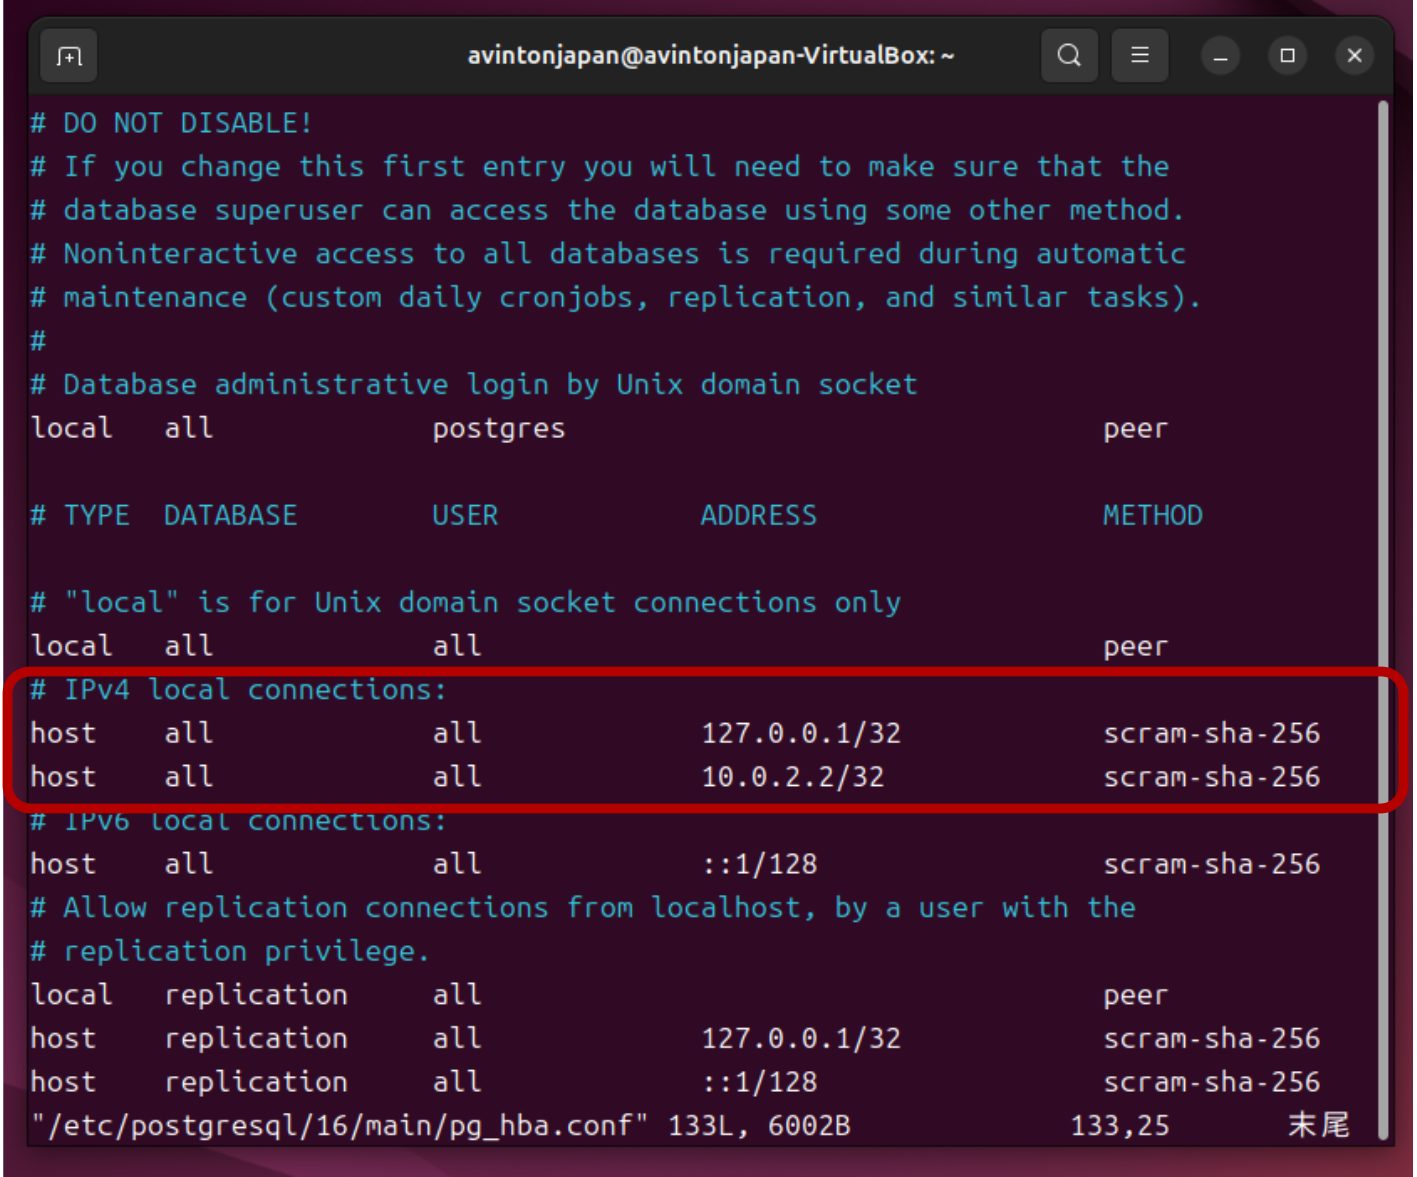Click the "133L, 6002B" file size status

[x=759, y=1126]
